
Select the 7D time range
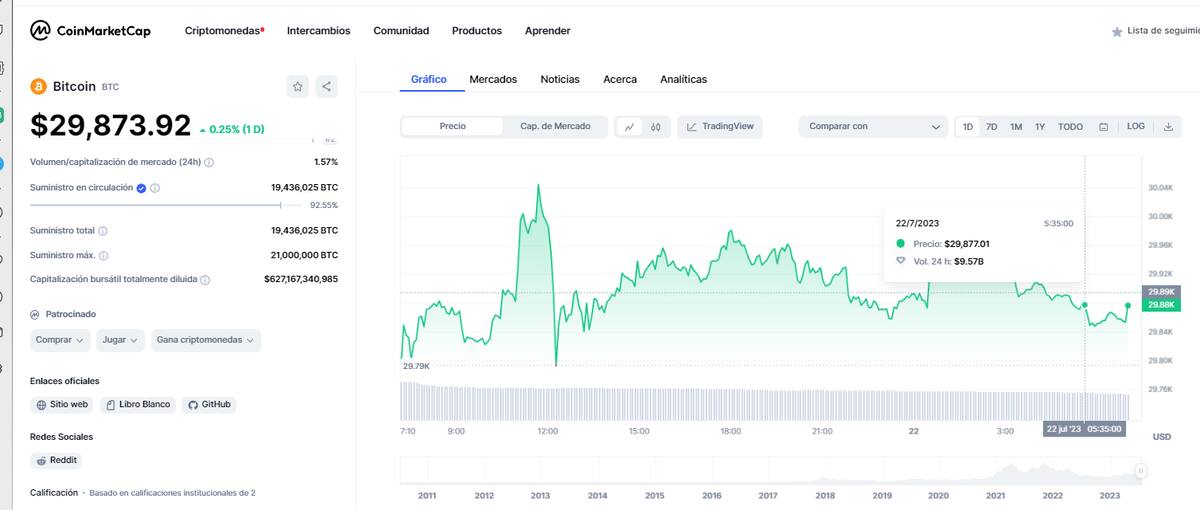tap(991, 127)
